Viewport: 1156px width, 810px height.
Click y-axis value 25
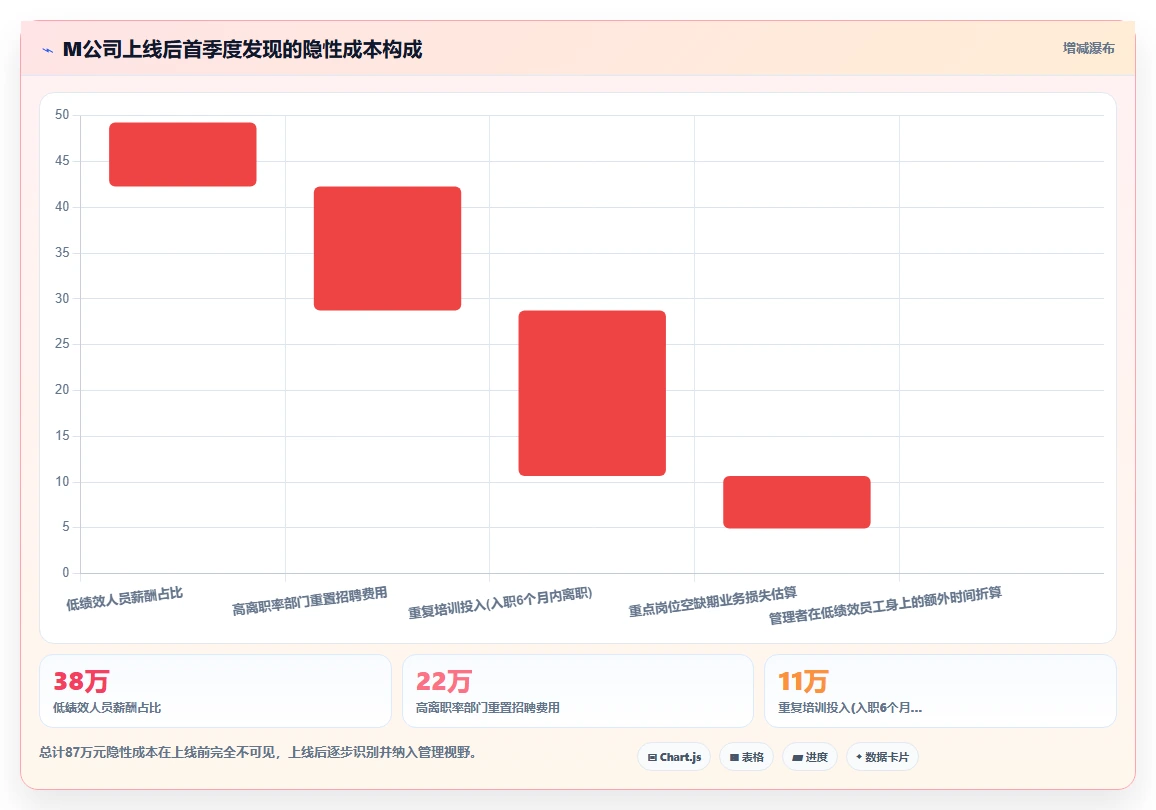(x=62, y=344)
